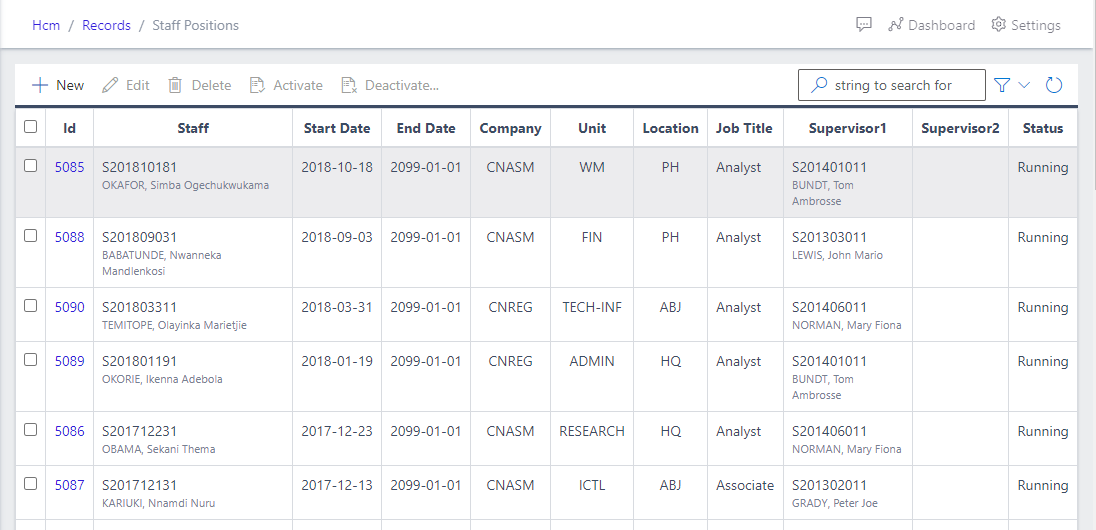
Task: Click unit cell ICTL
Action: pyautogui.click(x=592, y=485)
